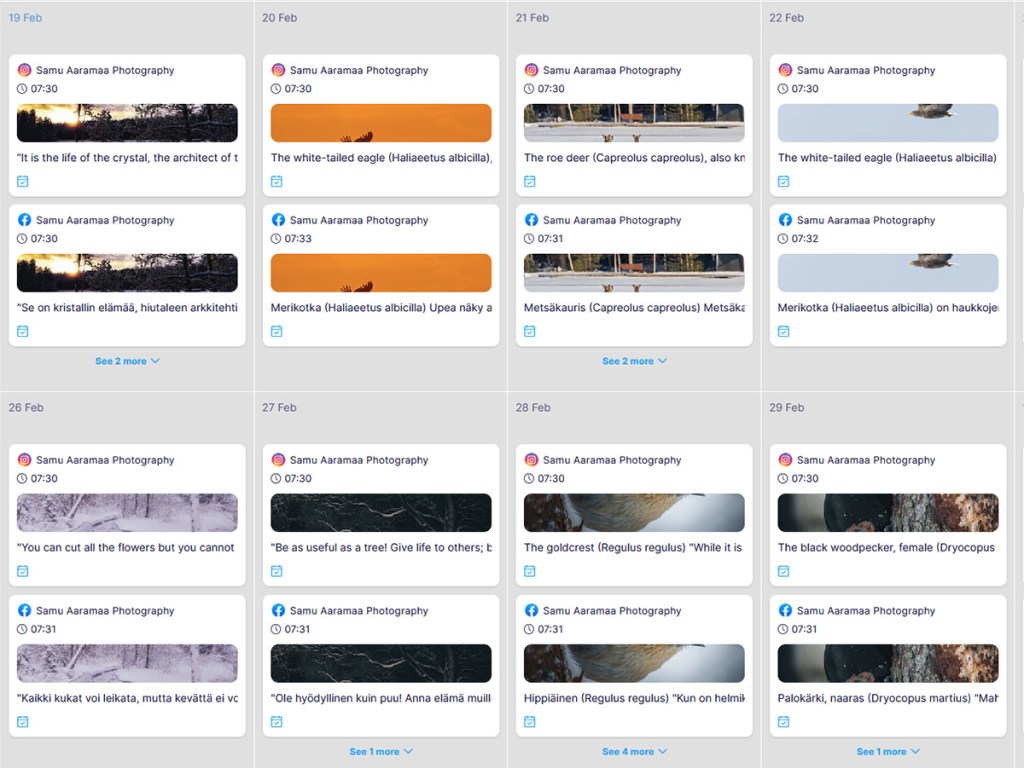Screen dimensions: 1024x768
Task: Click scheduled icon on 20 Feb Merikotka post
Action: 277,331
